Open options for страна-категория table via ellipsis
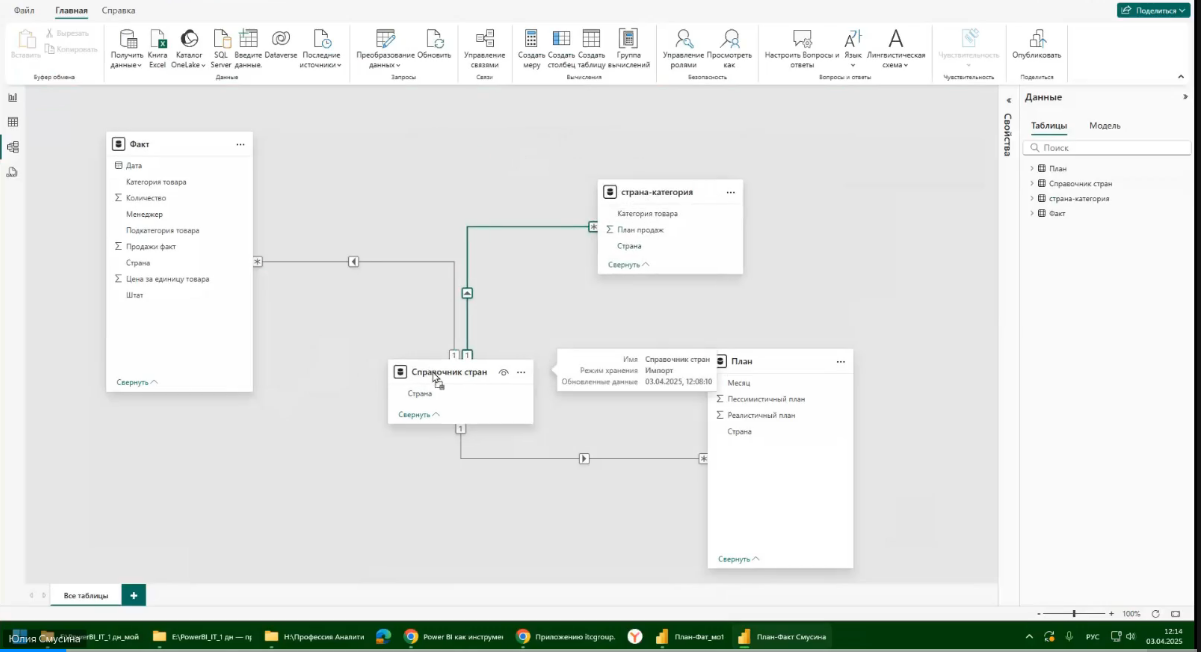 pyautogui.click(x=730, y=192)
